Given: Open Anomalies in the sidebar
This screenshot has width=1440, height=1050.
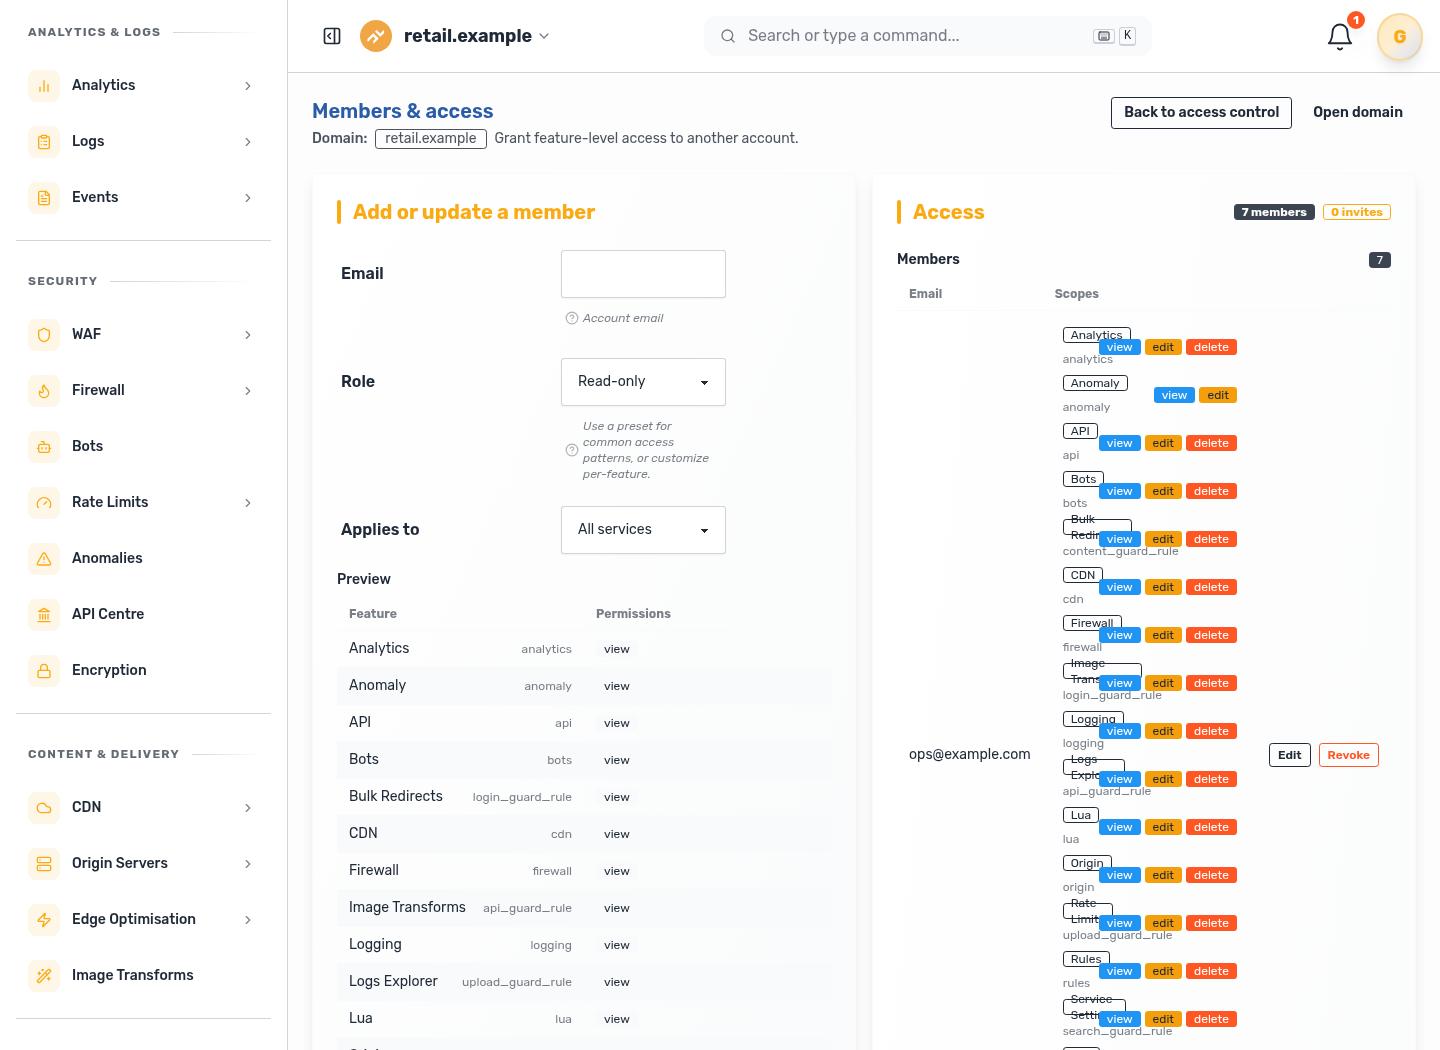Looking at the screenshot, I should (143, 558).
